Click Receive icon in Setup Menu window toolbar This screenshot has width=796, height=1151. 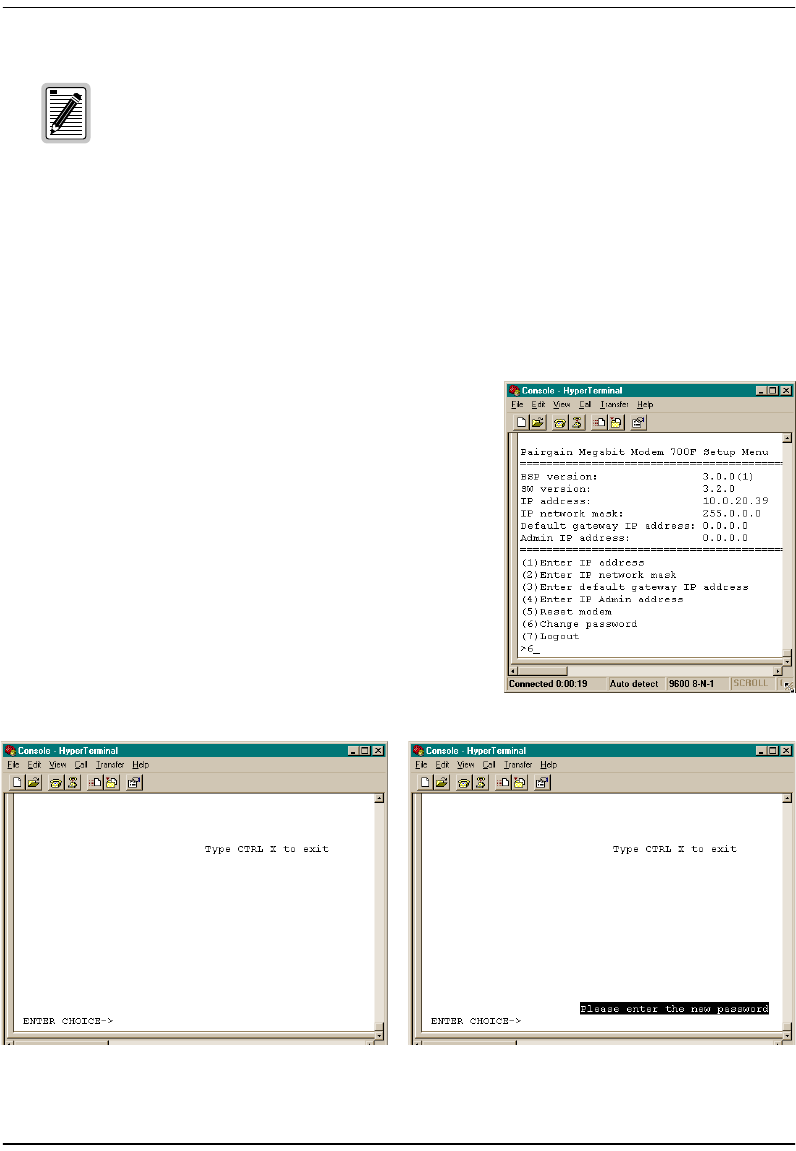[615, 422]
